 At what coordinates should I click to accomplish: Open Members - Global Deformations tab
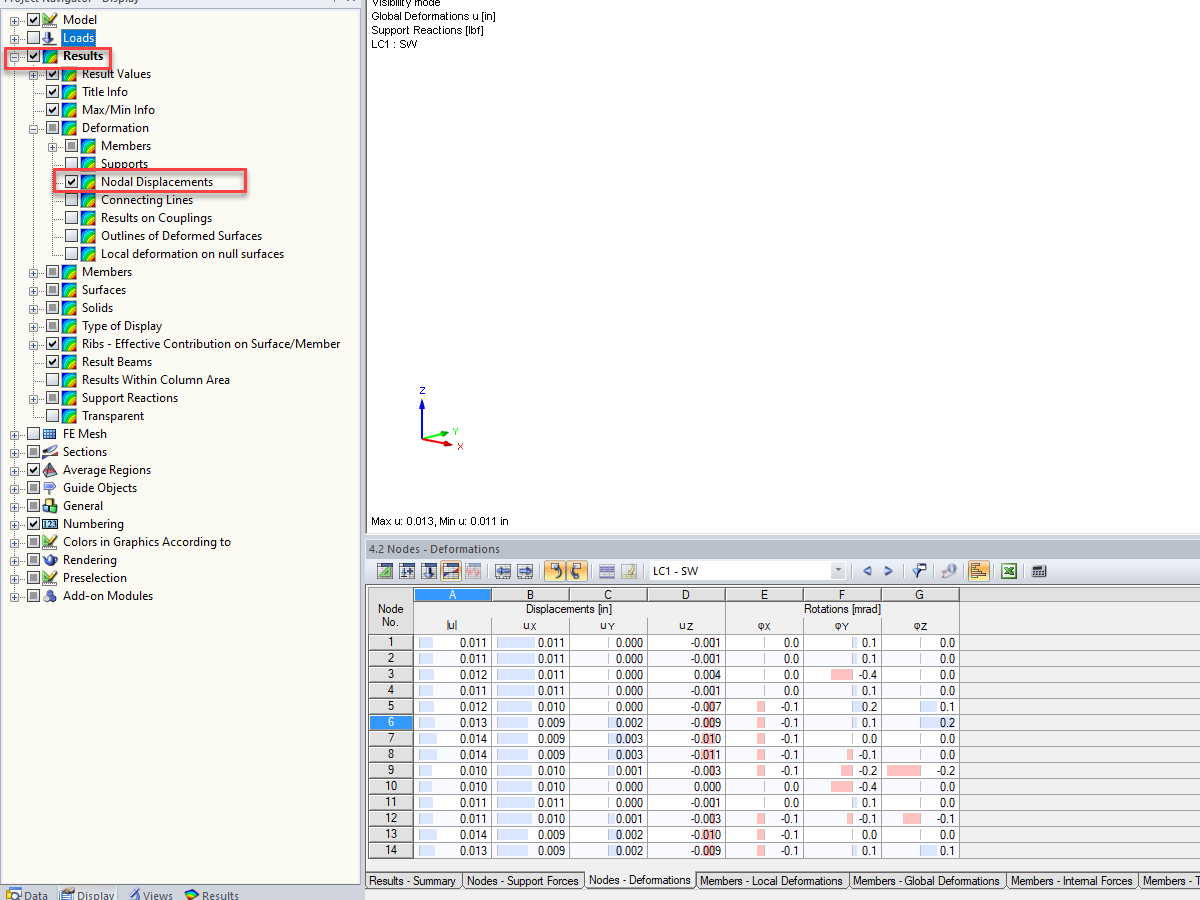coord(926,881)
